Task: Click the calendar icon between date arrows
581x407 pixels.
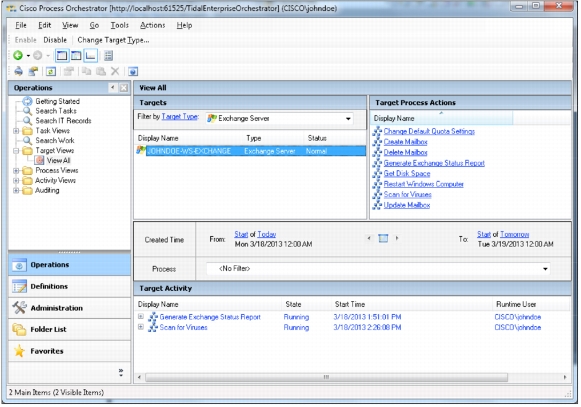Action: [x=383, y=238]
